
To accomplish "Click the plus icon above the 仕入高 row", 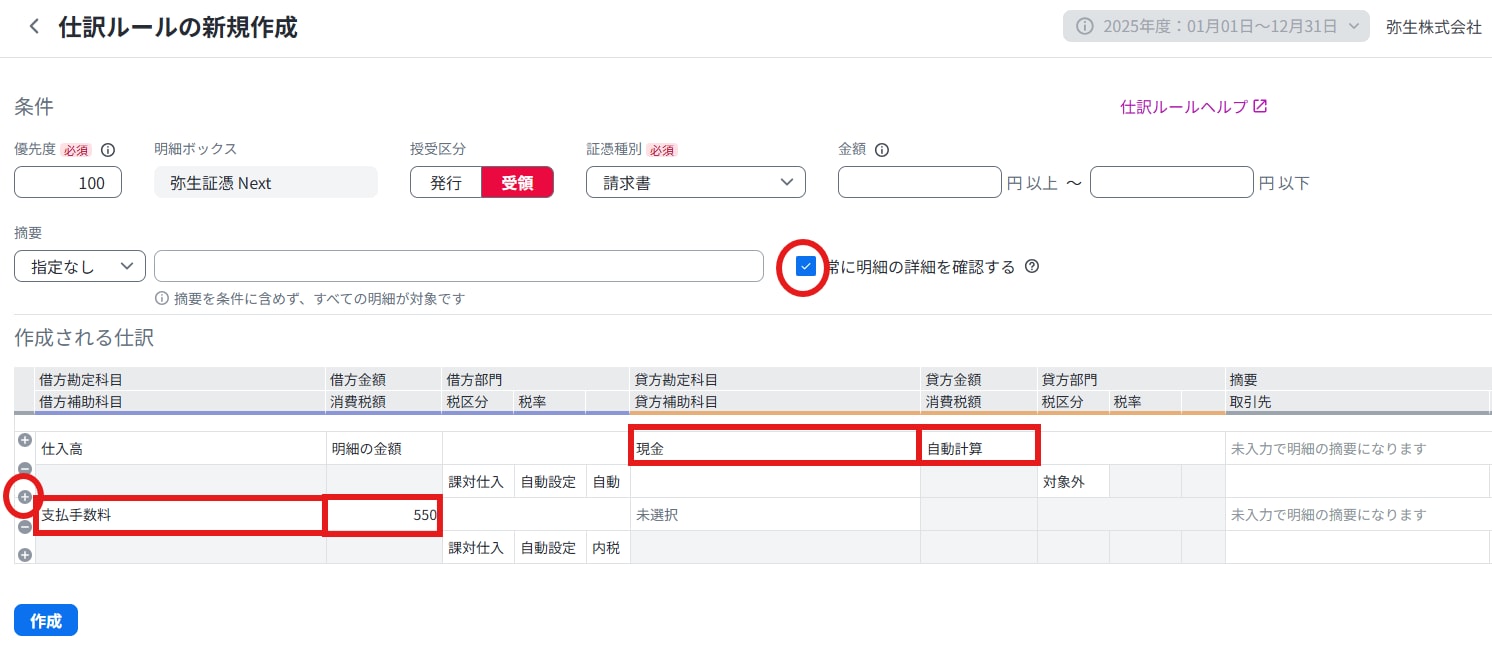I will (x=25, y=440).
